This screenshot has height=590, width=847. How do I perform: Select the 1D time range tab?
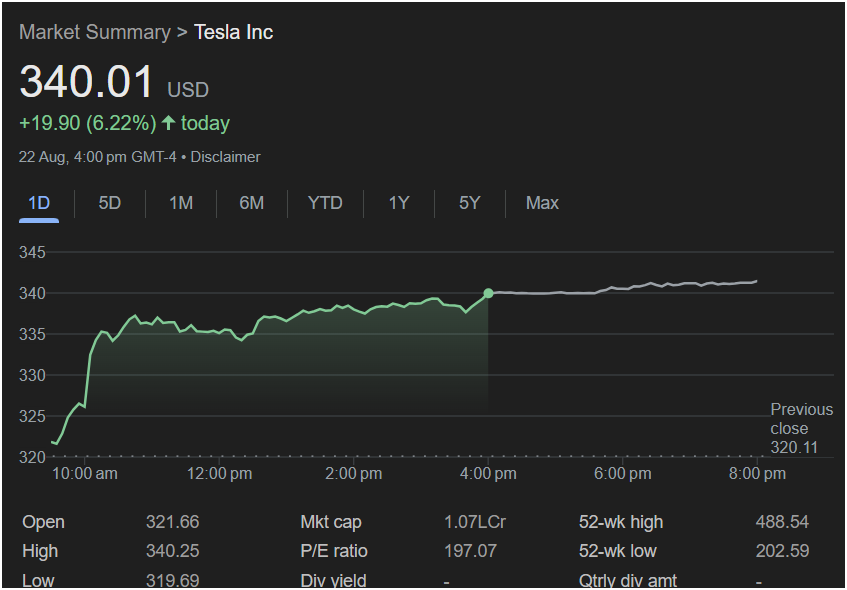click(39, 203)
